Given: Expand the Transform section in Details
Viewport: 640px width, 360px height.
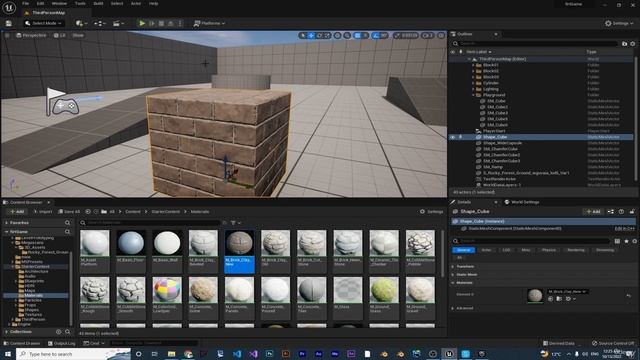Looking at the screenshot, I should tap(453, 267).
